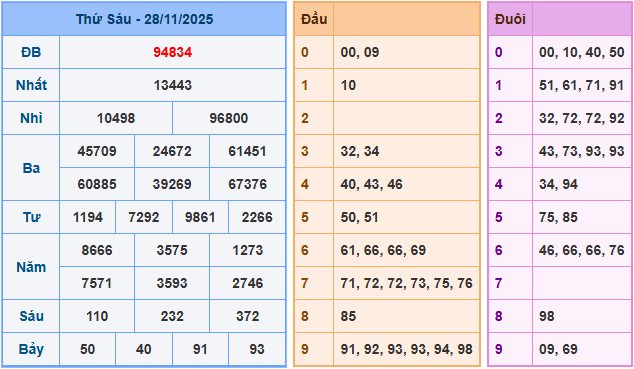
Task: Select the Tư prize label
Action: tap(31, 217)
